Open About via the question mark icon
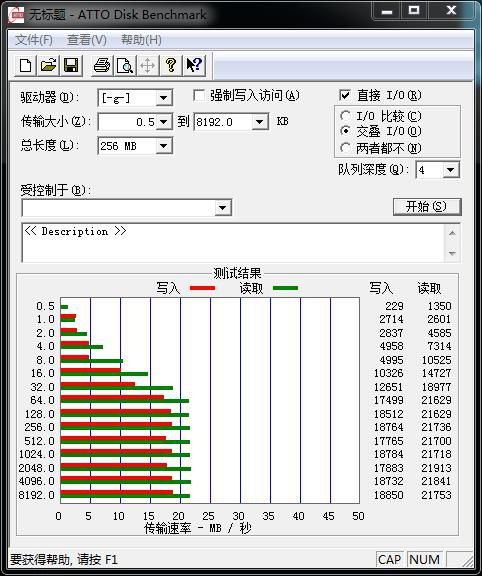 170,66
